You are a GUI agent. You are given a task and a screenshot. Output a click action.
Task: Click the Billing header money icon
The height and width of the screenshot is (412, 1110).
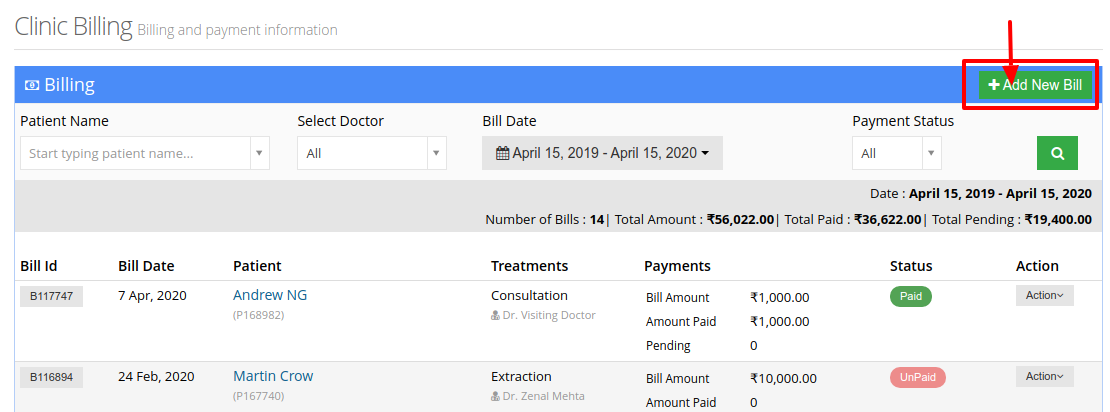pyautogui.click(x=32, y=86)
